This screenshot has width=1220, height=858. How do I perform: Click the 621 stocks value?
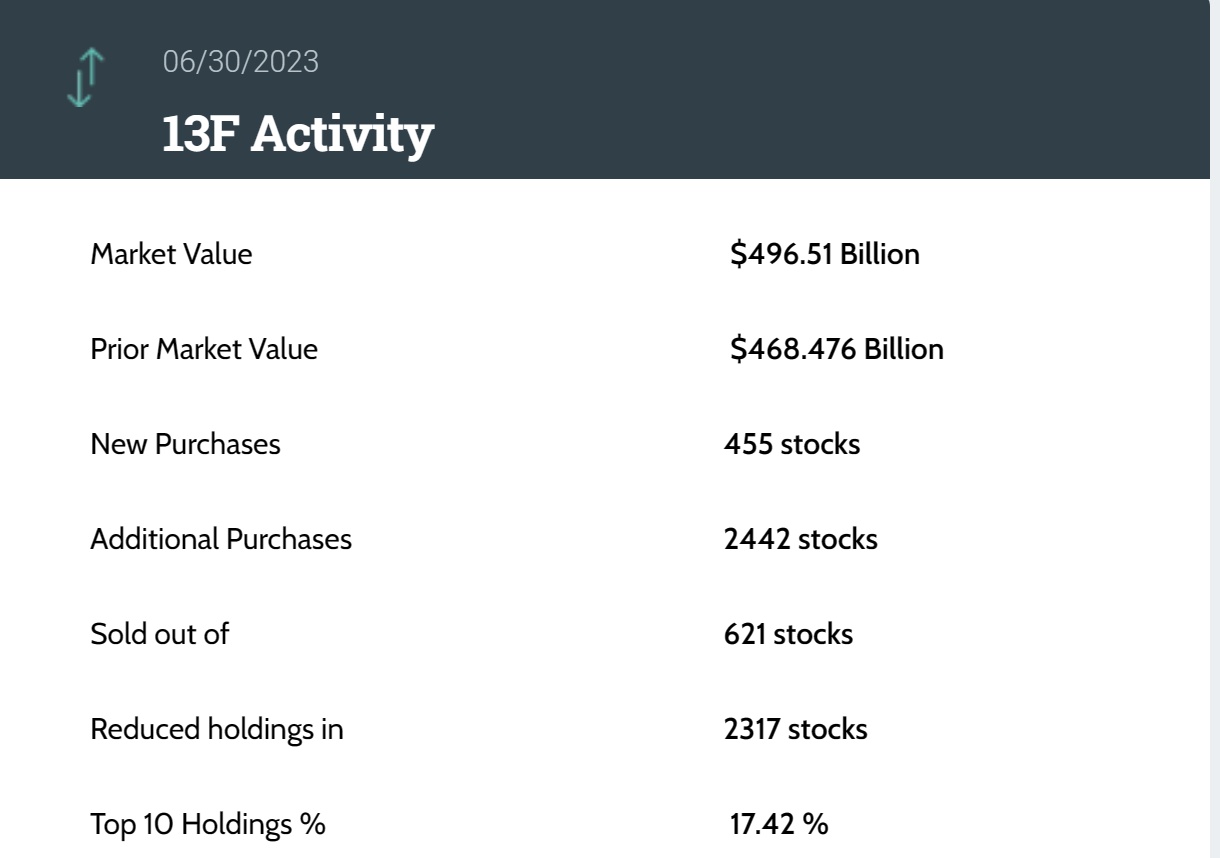(788, 634)
